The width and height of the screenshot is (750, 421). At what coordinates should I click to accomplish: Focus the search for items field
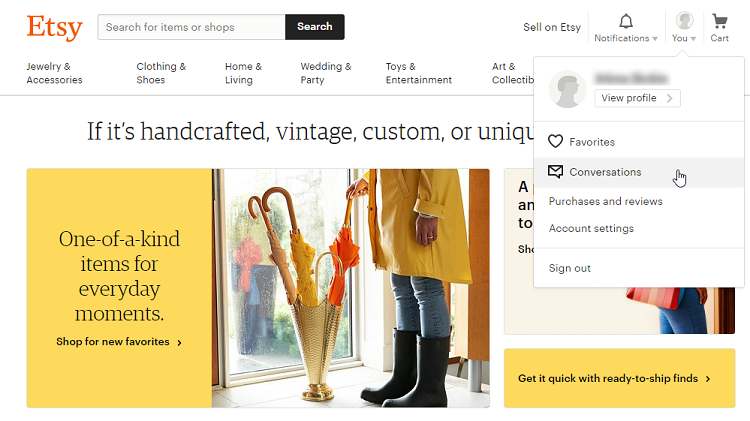191,27
